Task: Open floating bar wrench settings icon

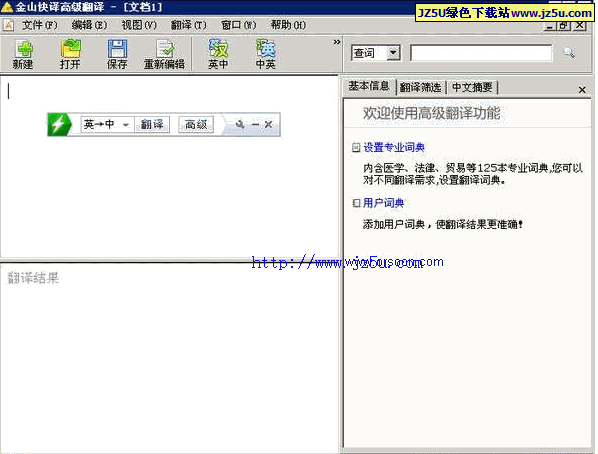Action: pyautogui.click(x=240, y=124)
